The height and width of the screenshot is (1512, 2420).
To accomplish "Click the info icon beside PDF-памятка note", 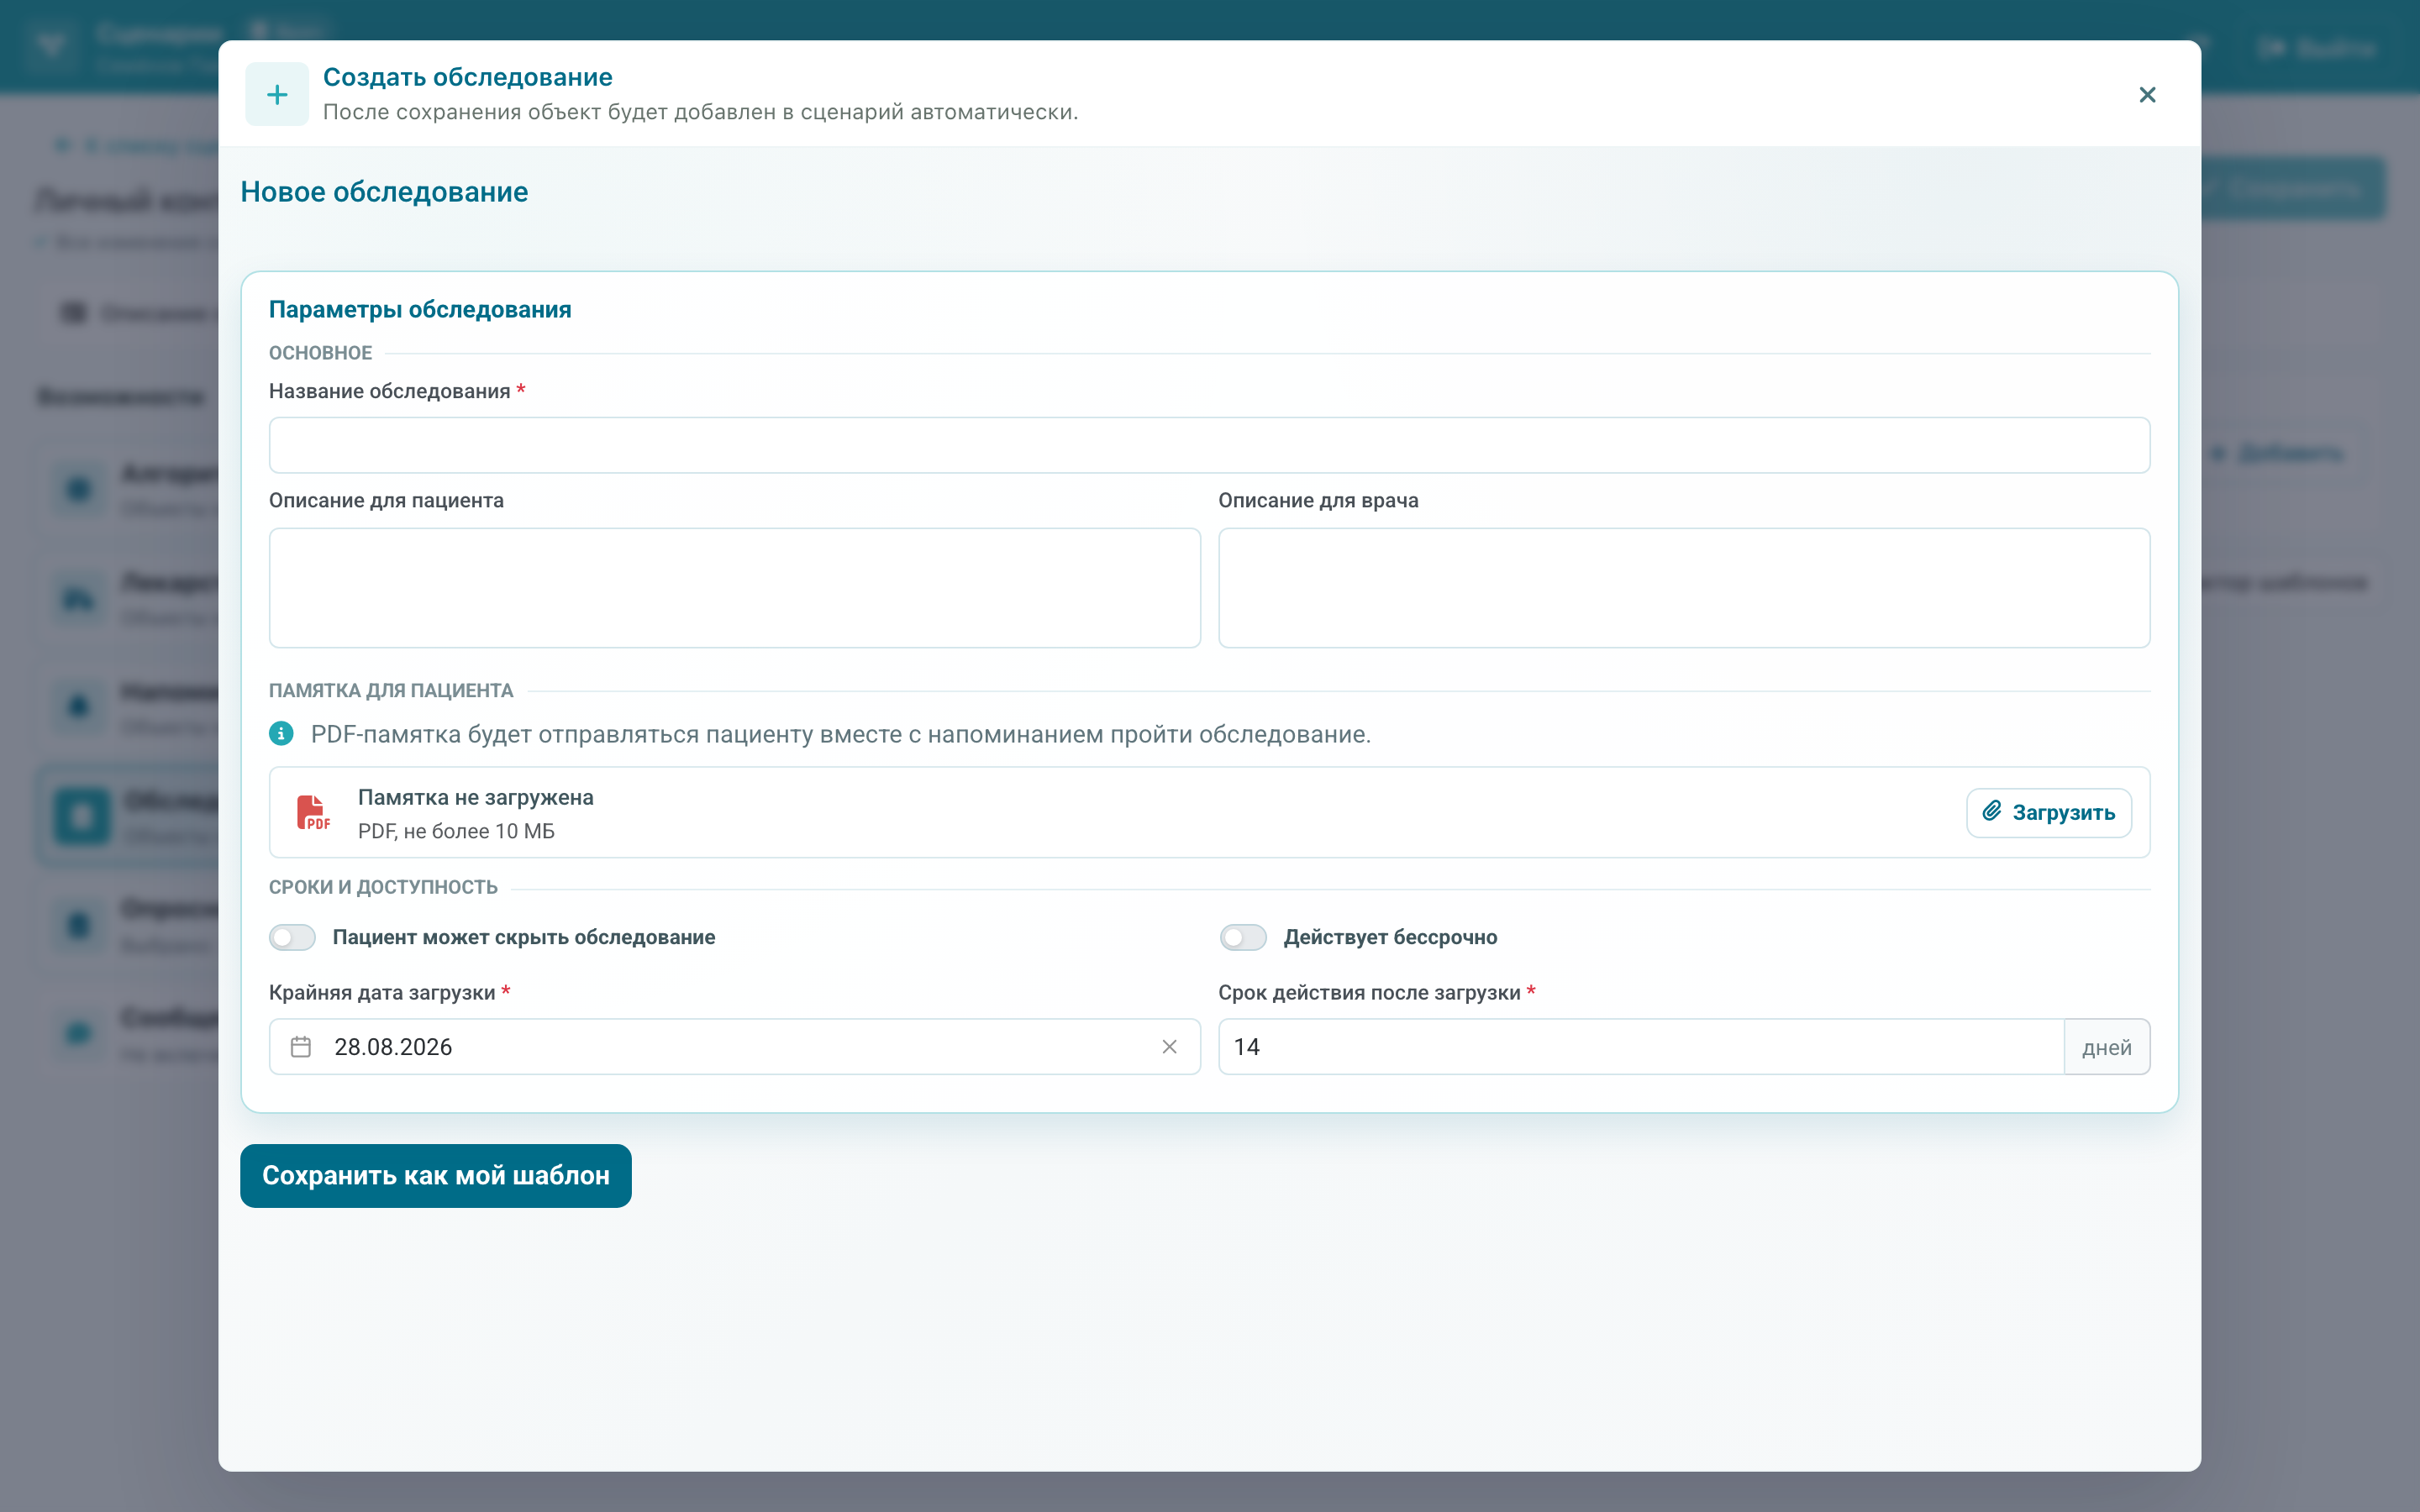I will click(x=281, y=734).
